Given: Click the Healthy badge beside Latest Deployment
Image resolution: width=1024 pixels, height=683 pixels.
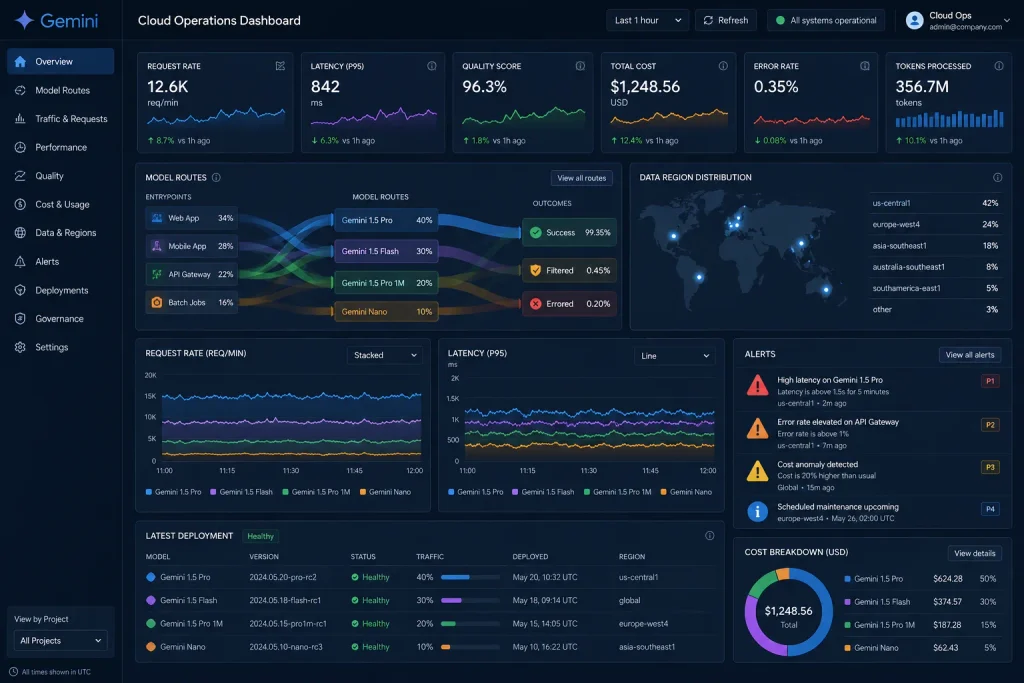Looking at the screenshot, I should tap(260, 536).
